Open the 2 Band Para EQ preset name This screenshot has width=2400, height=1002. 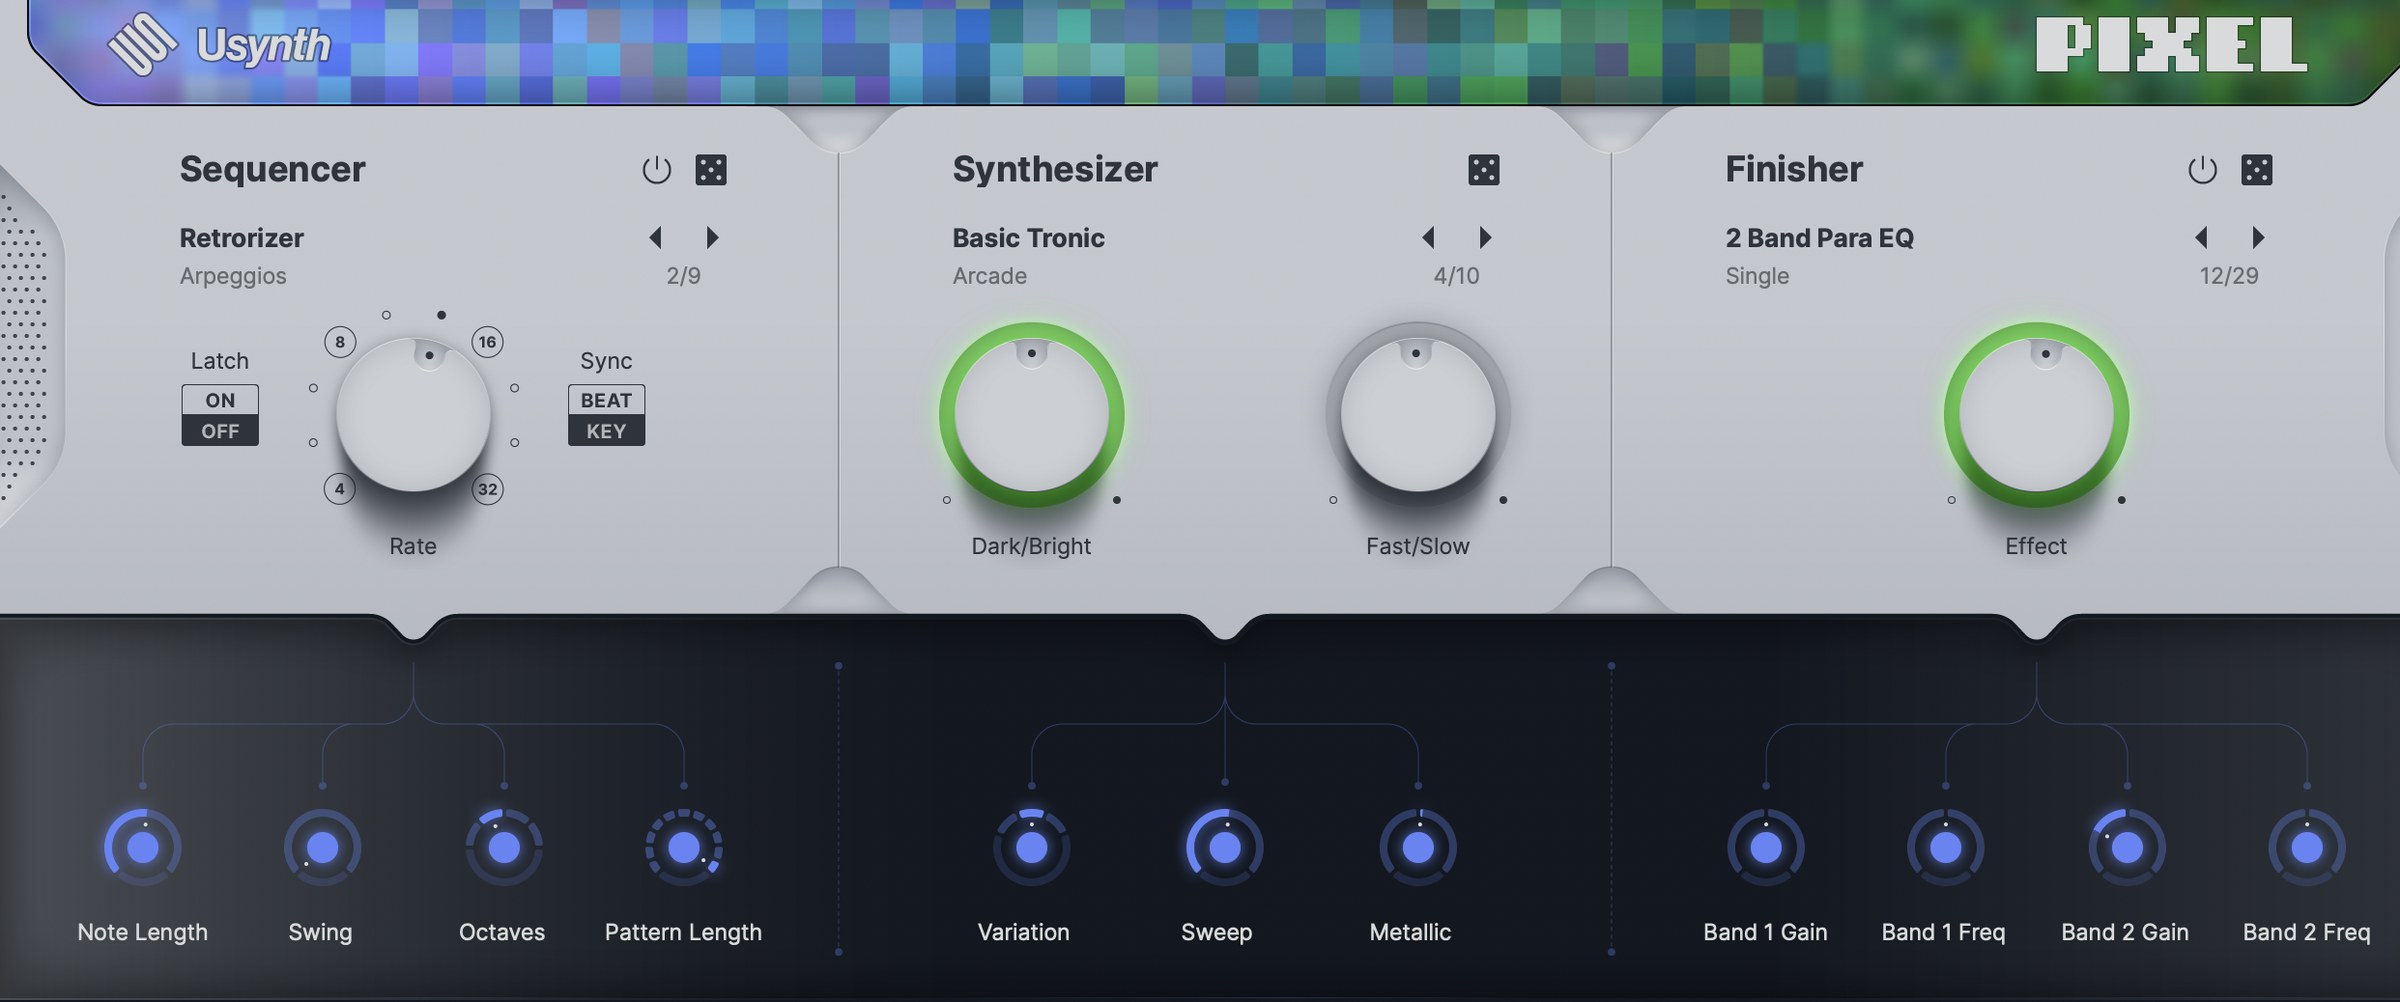pos(1819,238)
